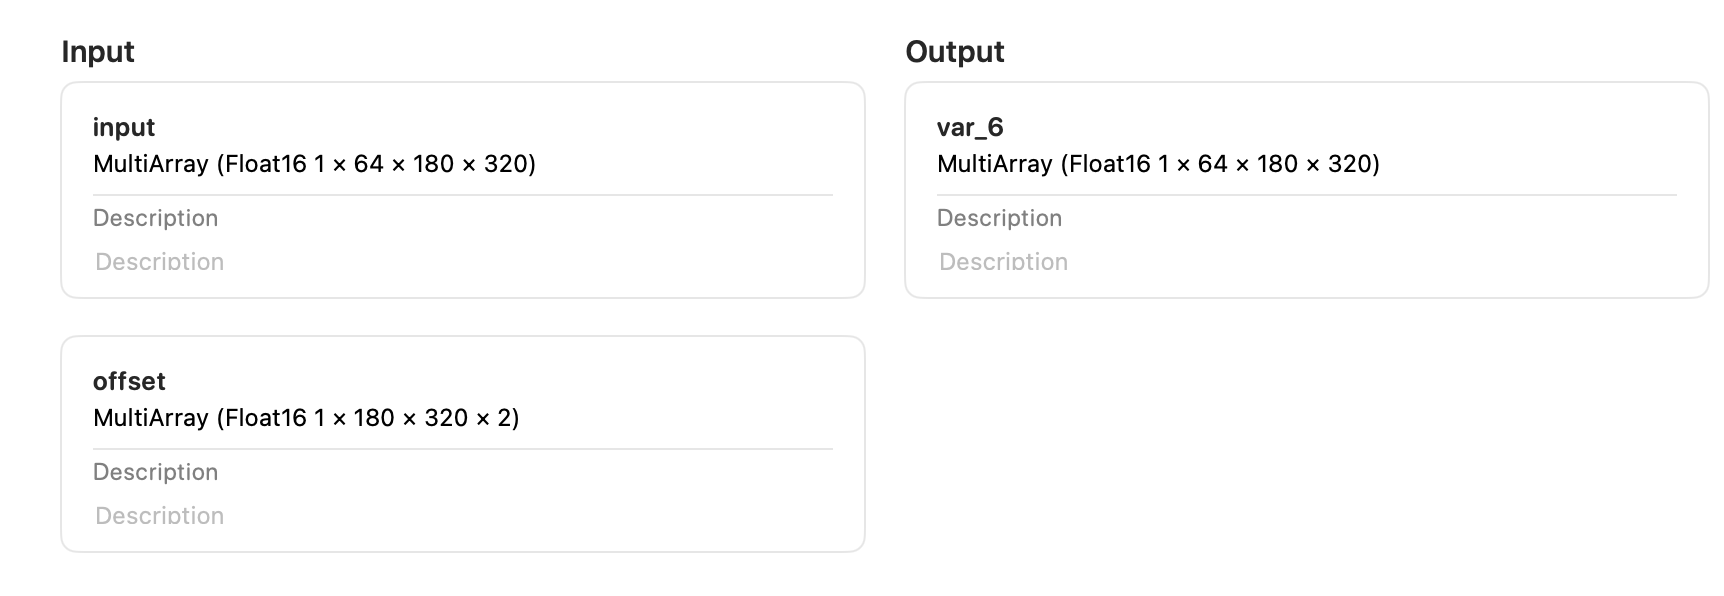
Task: Click the divider line in the var_6 card
Action: click(x=1306, y=195)
